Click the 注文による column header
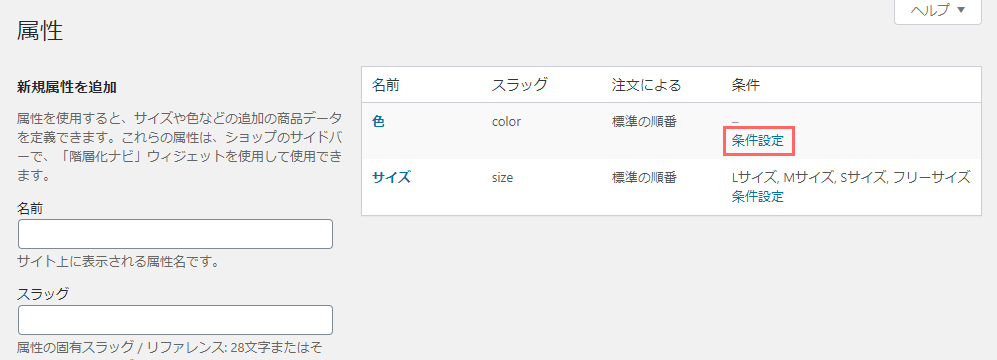 click(646, 85)
